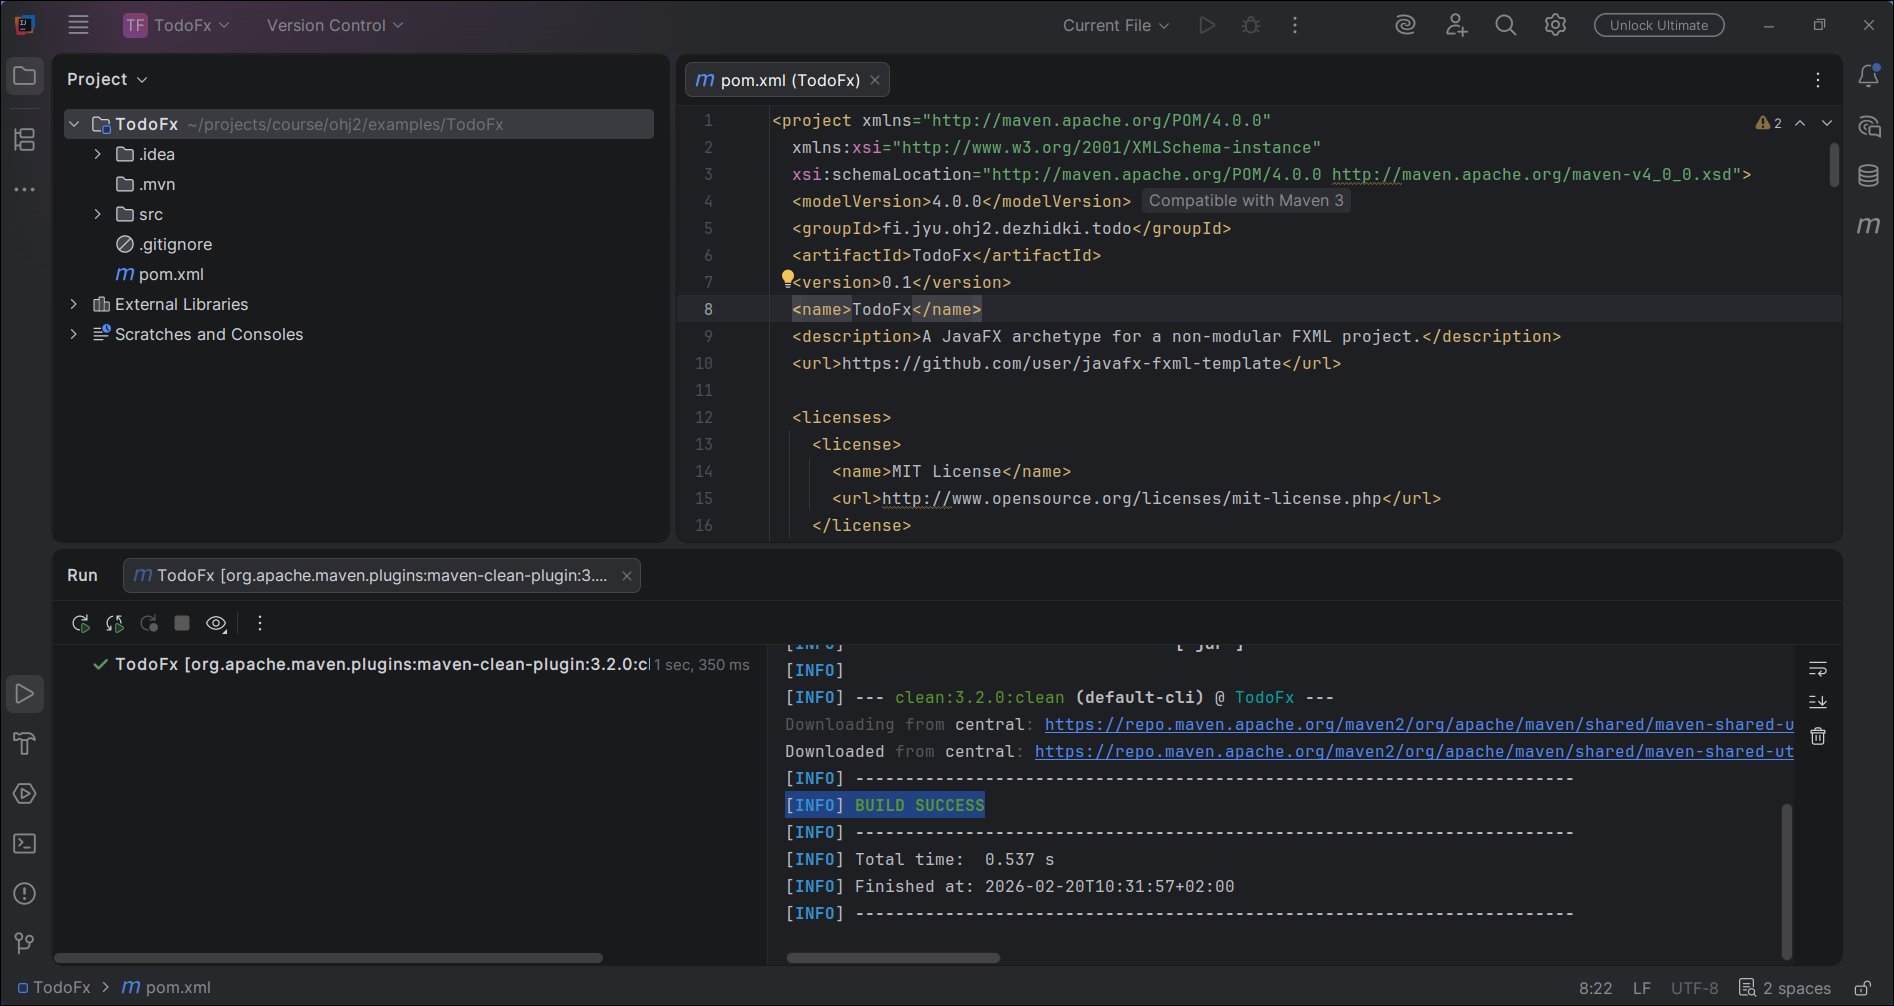The image size is (1894, 1006).
Task: Select the pom.xml (TodoFx) editor tab
Action: [x=779, y=80]
